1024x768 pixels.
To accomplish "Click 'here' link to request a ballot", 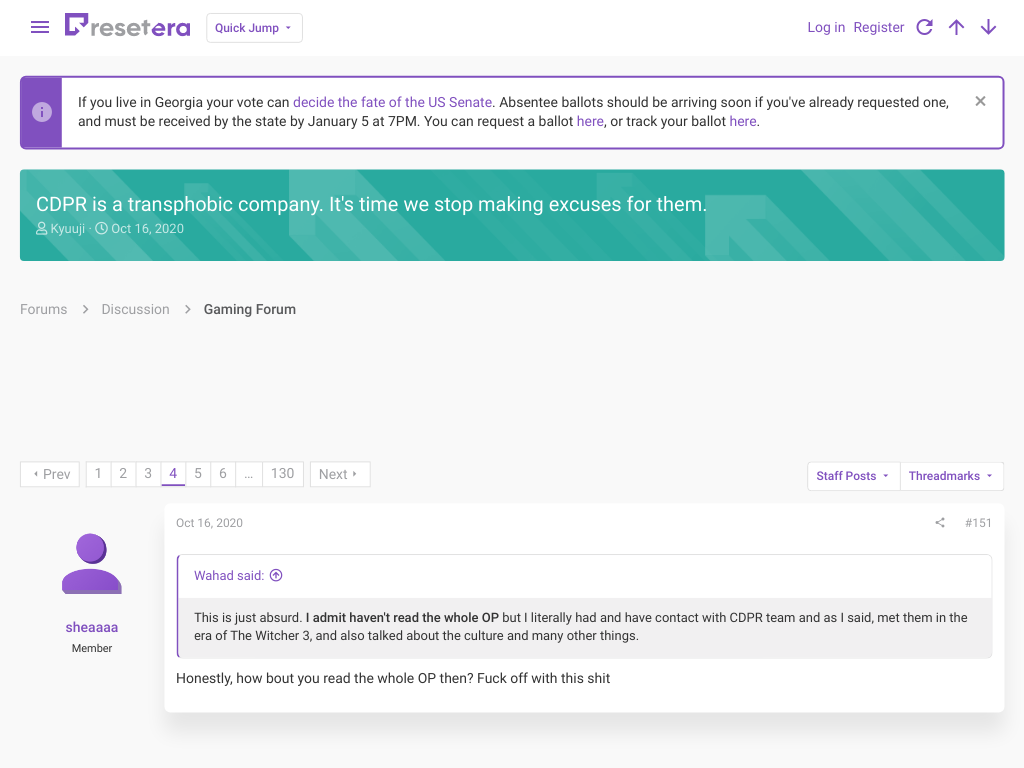I will point(590,121).
